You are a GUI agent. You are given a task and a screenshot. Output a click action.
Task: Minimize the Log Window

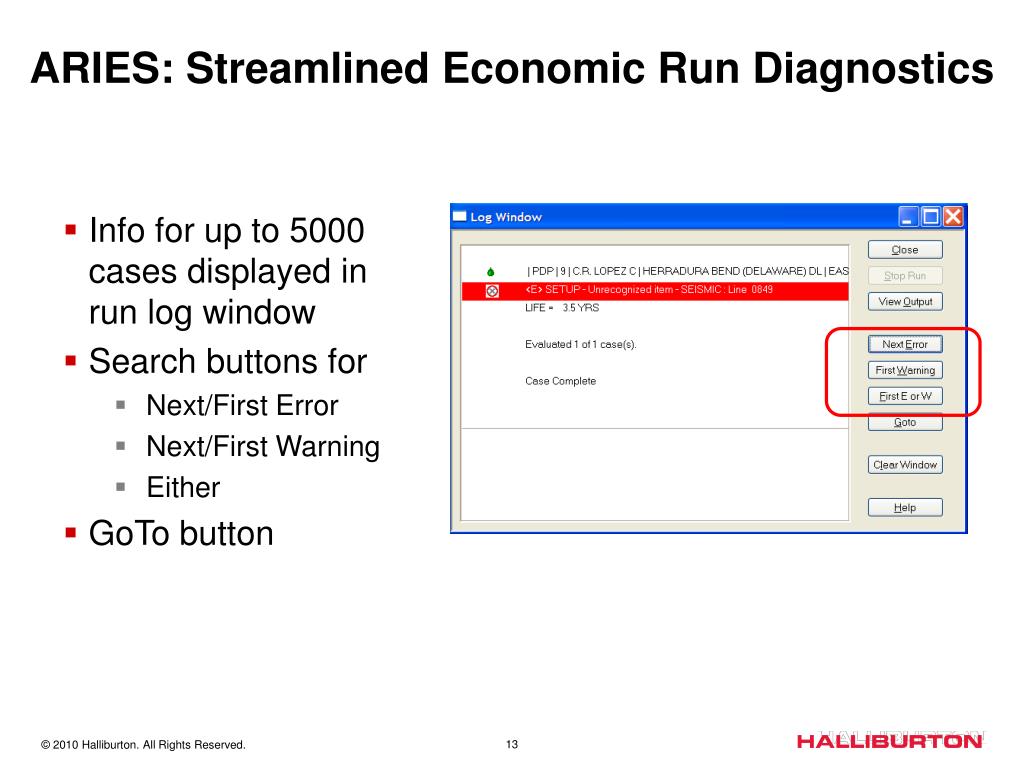908,216
